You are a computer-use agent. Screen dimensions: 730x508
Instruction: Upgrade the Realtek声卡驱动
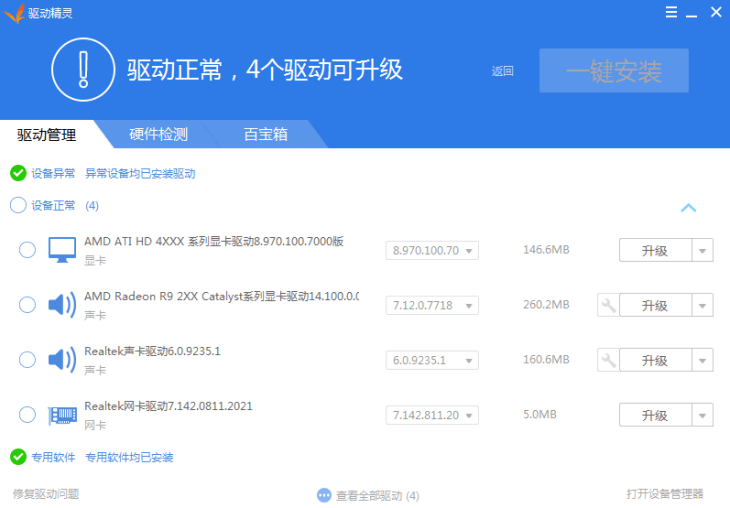pos(655,360)
